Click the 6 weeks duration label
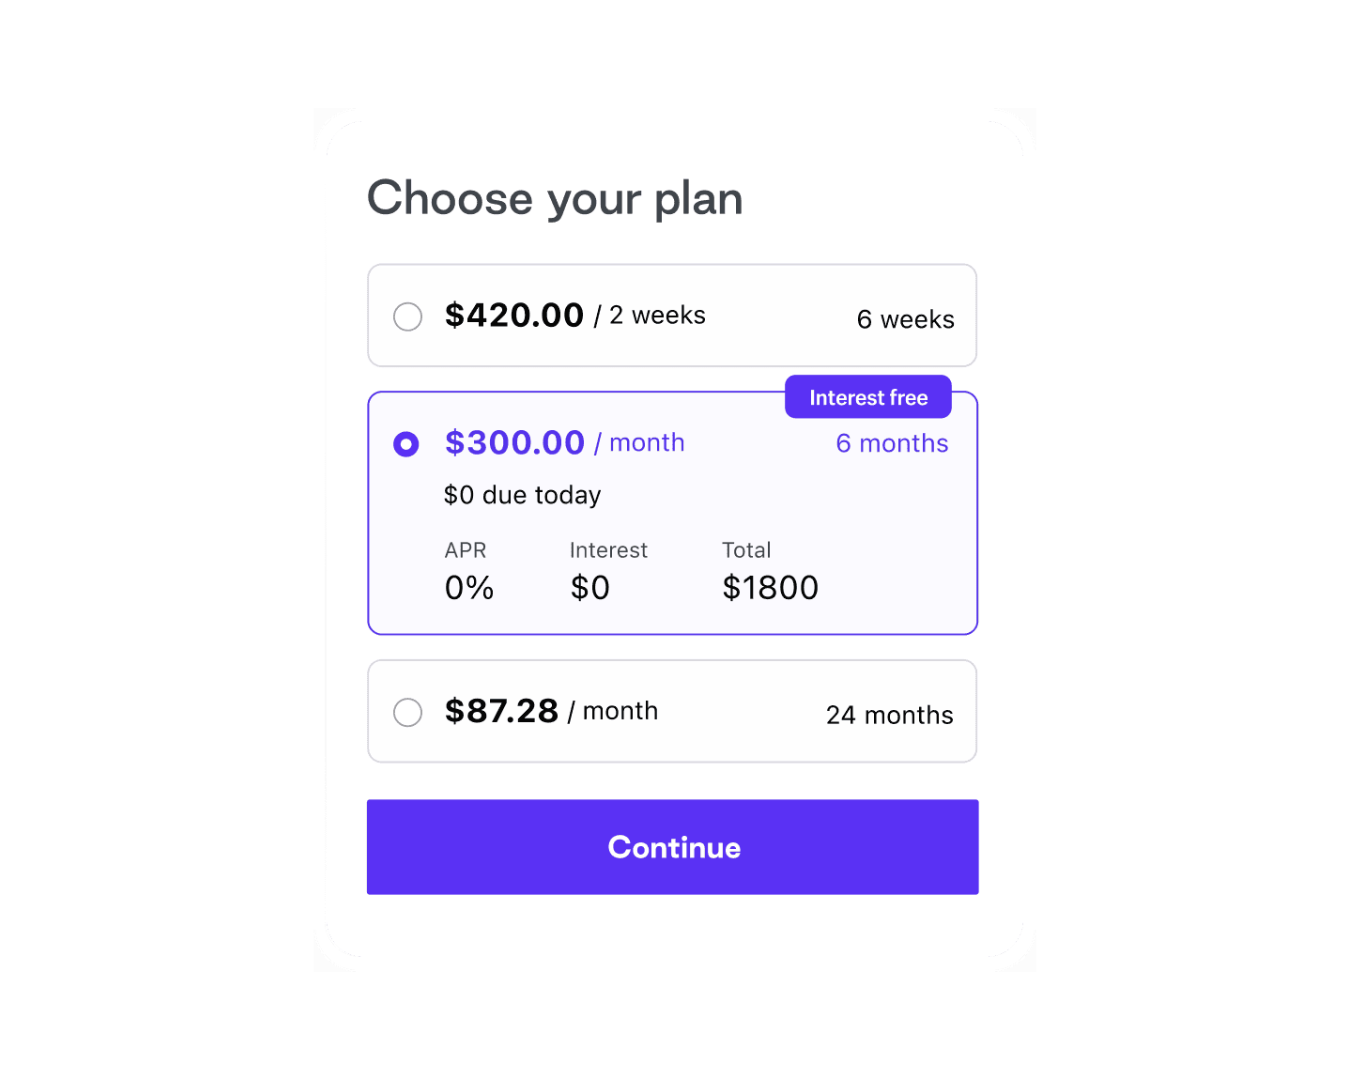1350x1080 pixels. pyautogui.click(x=905, y=320)
